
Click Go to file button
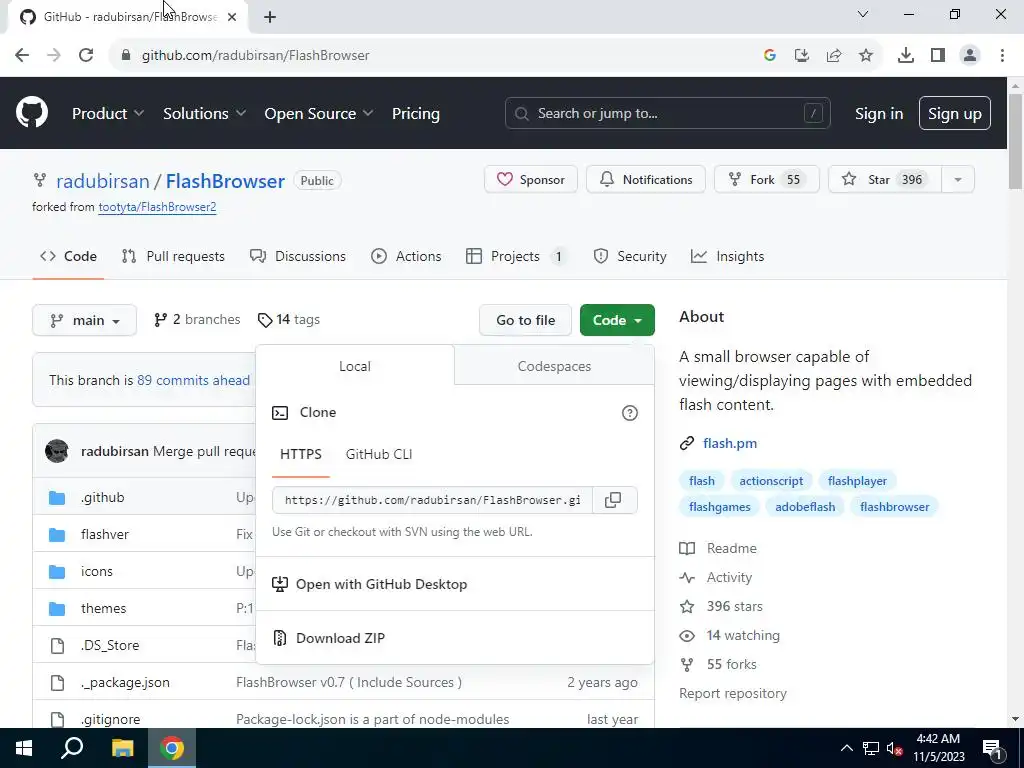coord(526,320)
